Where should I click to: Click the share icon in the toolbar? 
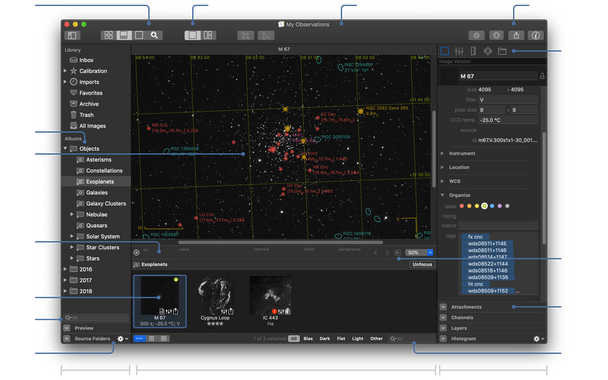click(516, 35)
